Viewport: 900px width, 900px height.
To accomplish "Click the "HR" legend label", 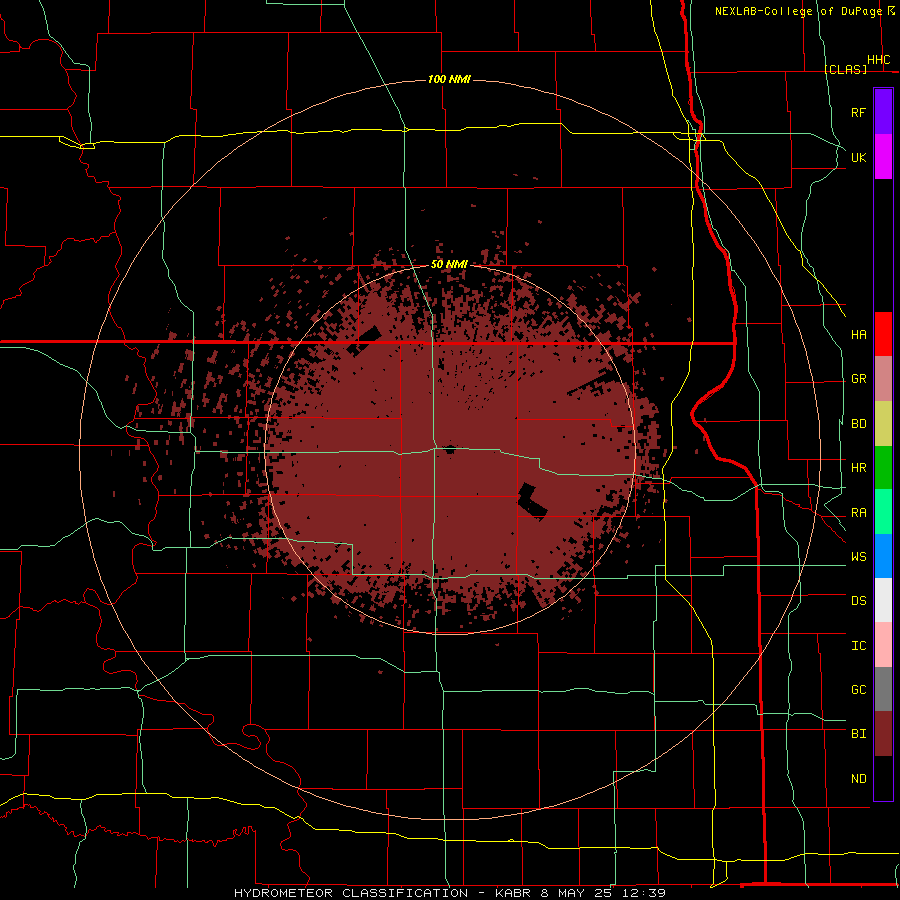I will [x=858, y=468].
